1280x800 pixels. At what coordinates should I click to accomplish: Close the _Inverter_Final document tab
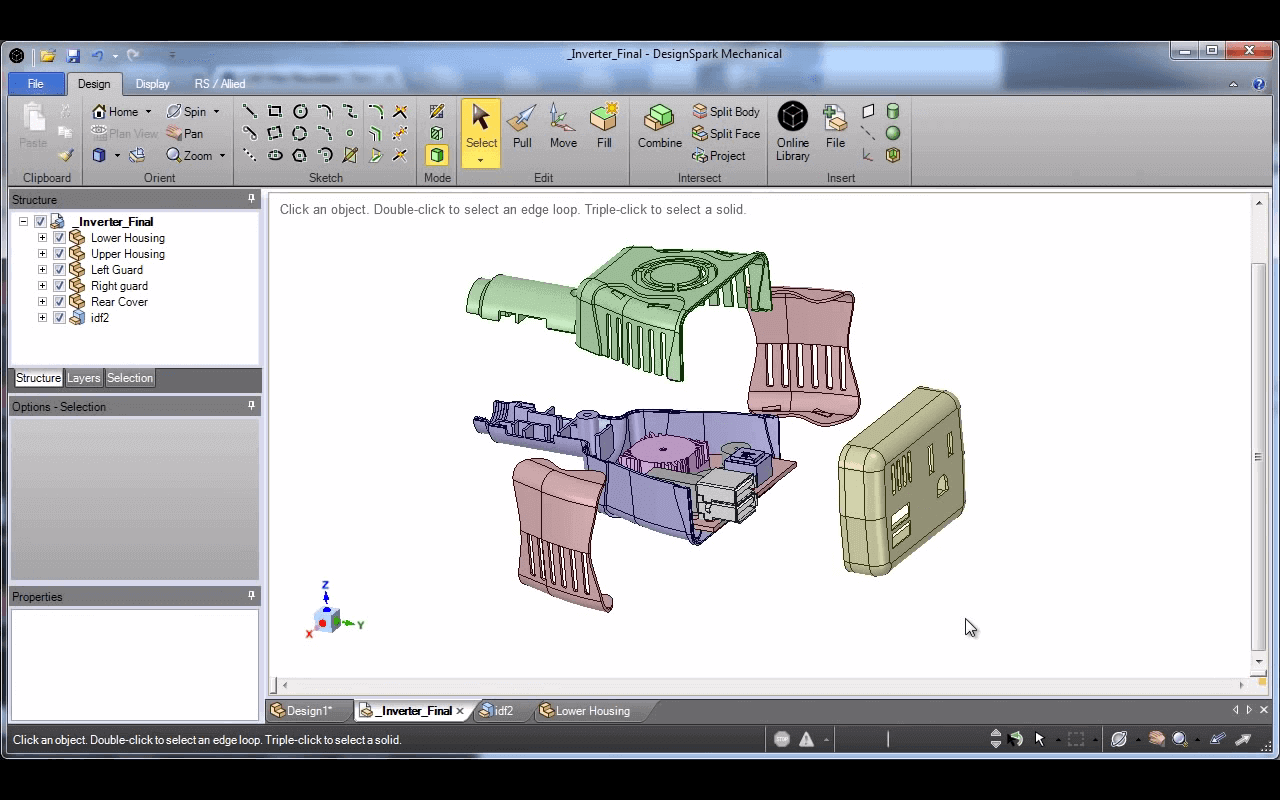460,711
